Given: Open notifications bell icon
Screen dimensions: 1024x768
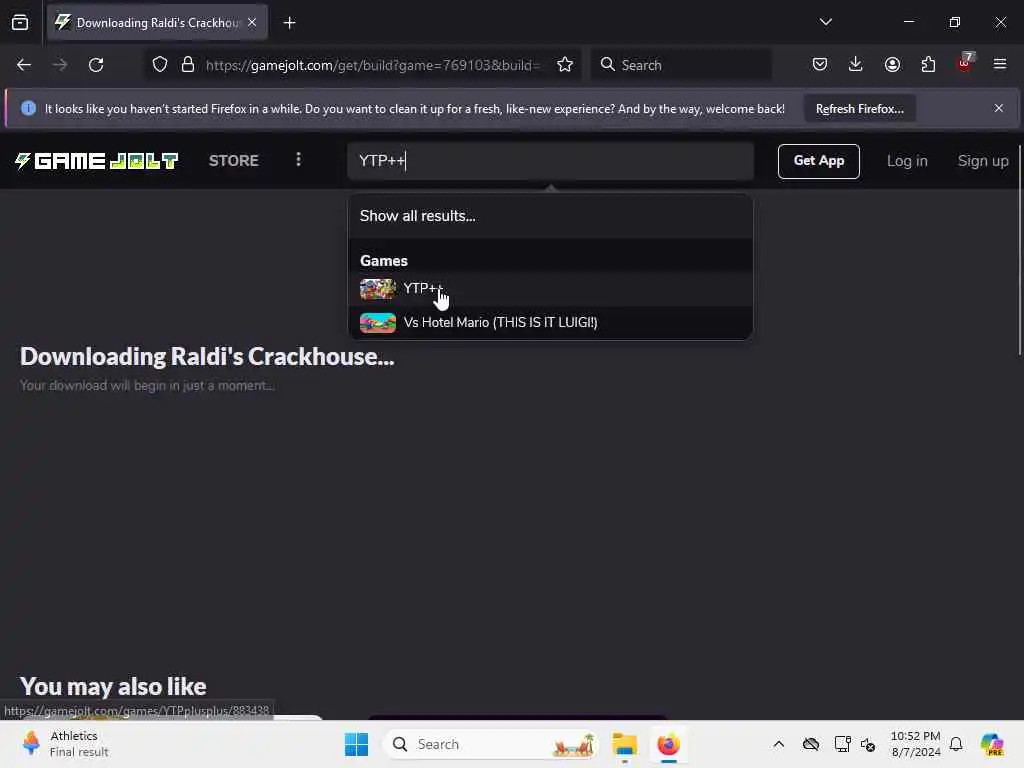Looking at the screenshot, I should pyautogui.click(x=956, y=744).
